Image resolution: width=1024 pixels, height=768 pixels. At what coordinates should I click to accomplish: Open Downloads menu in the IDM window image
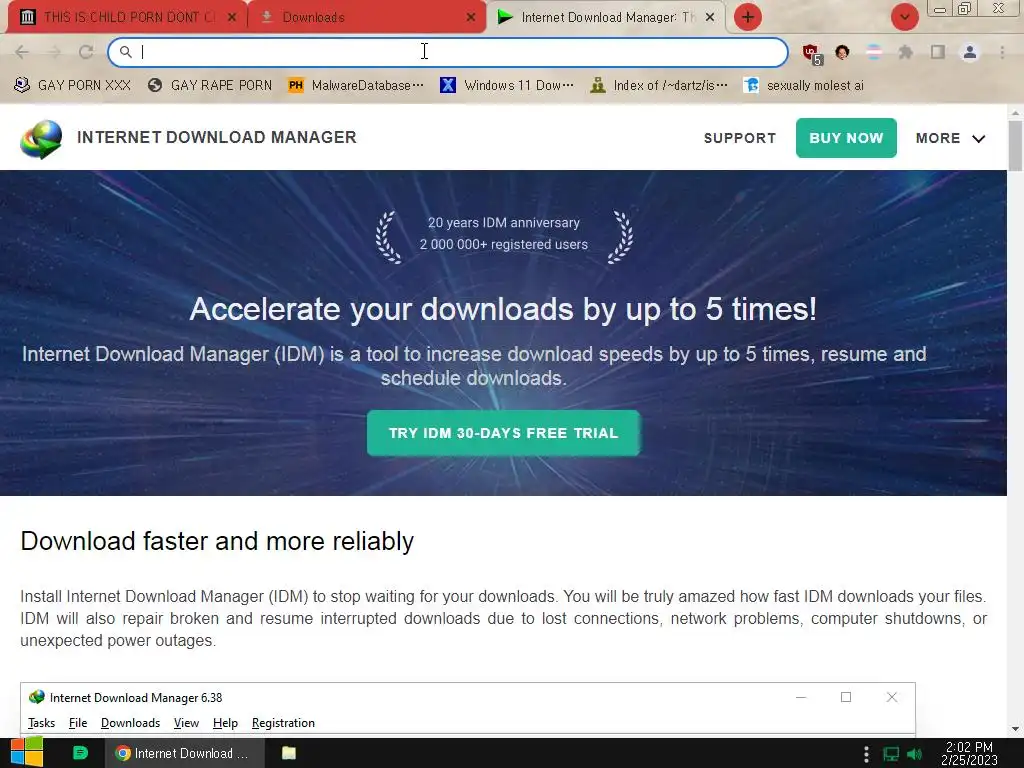[130, 723]
